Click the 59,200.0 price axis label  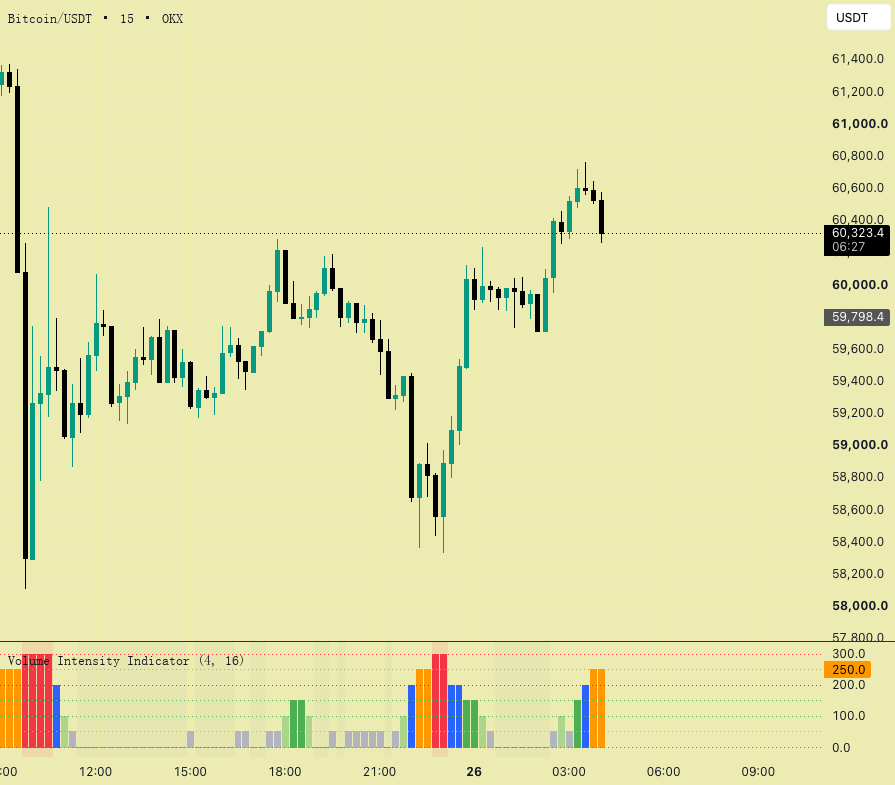(858, 413)
